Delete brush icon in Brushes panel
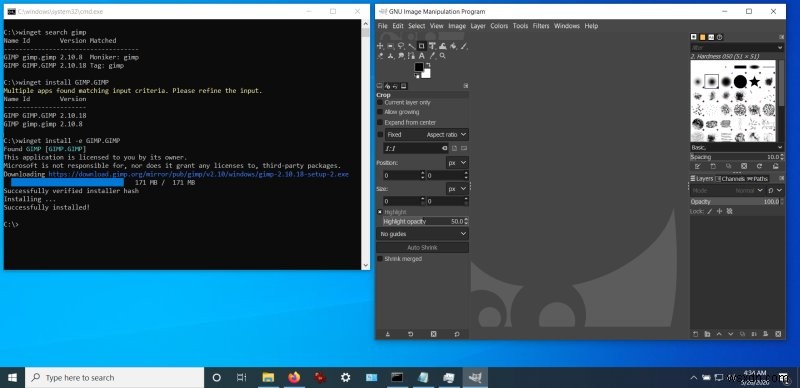This screenshot has height=388, width=800. 744,166
